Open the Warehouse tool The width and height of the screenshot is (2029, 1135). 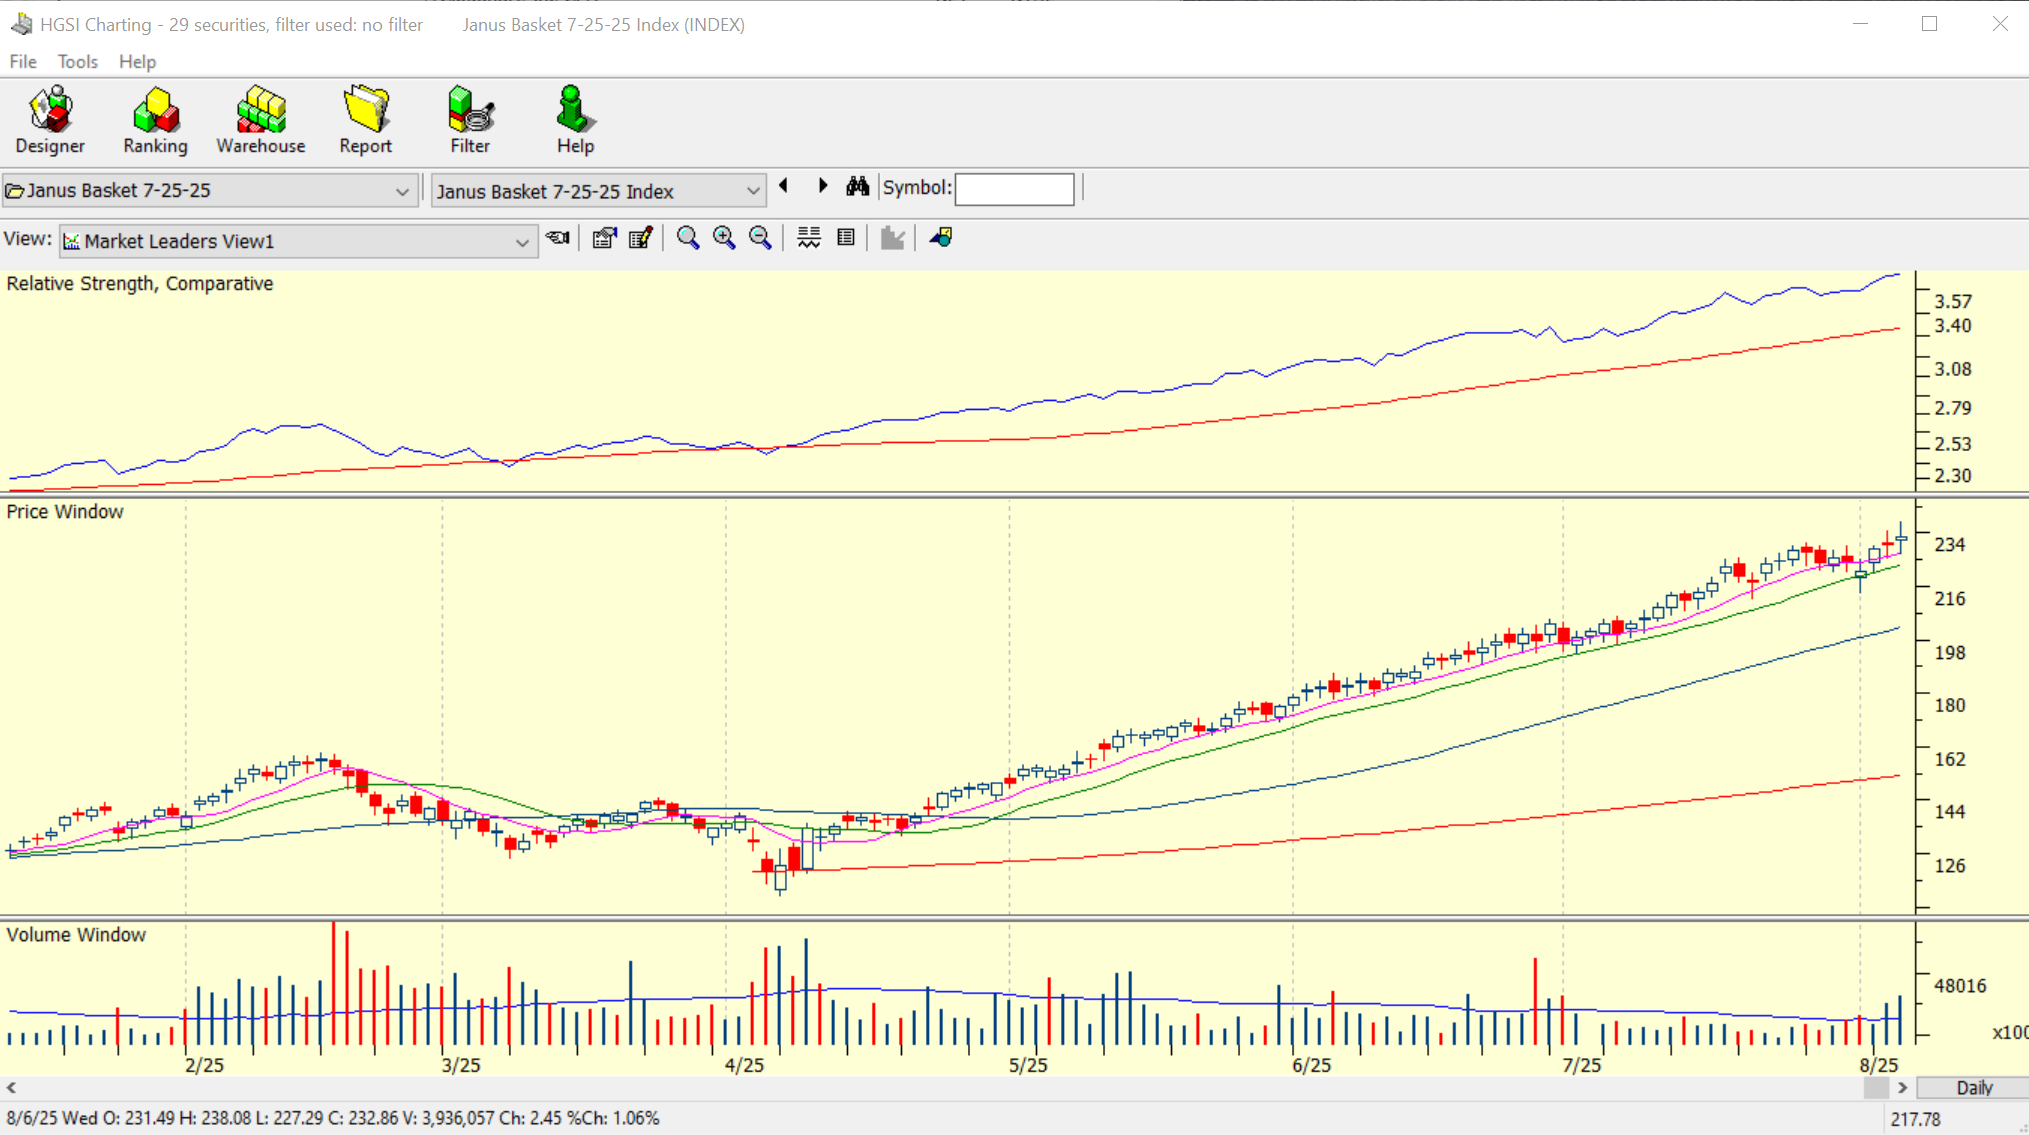click(261, 120)
